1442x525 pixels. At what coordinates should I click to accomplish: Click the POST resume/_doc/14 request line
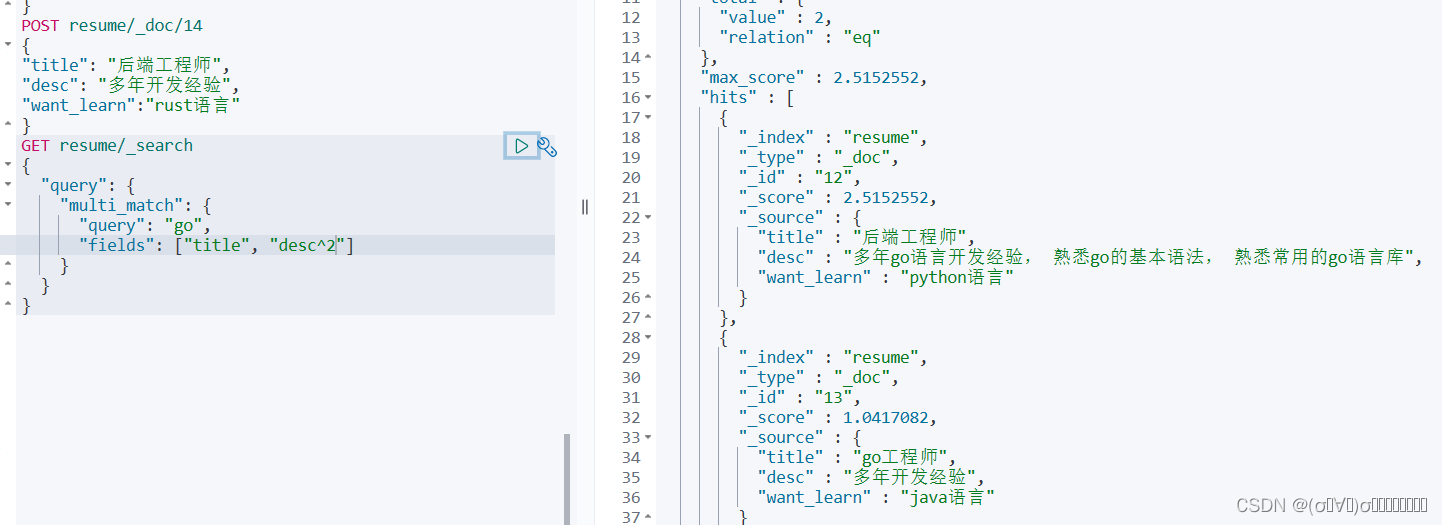112,25
